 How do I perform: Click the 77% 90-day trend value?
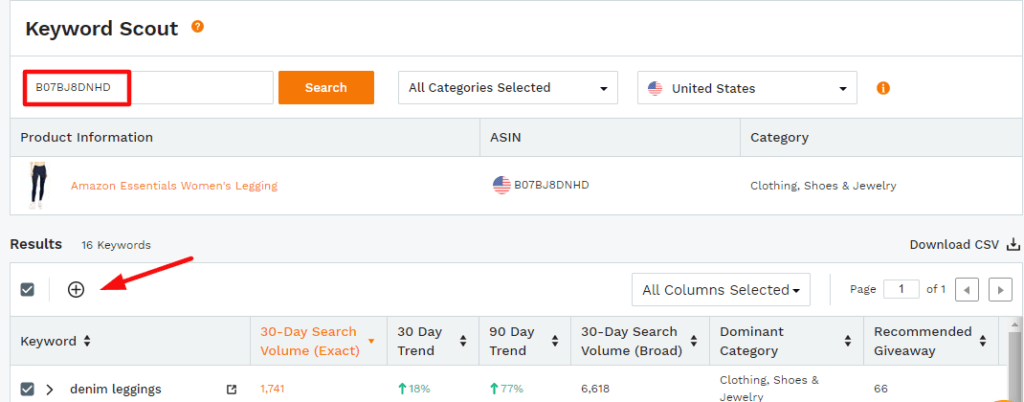tap(507, 390)
